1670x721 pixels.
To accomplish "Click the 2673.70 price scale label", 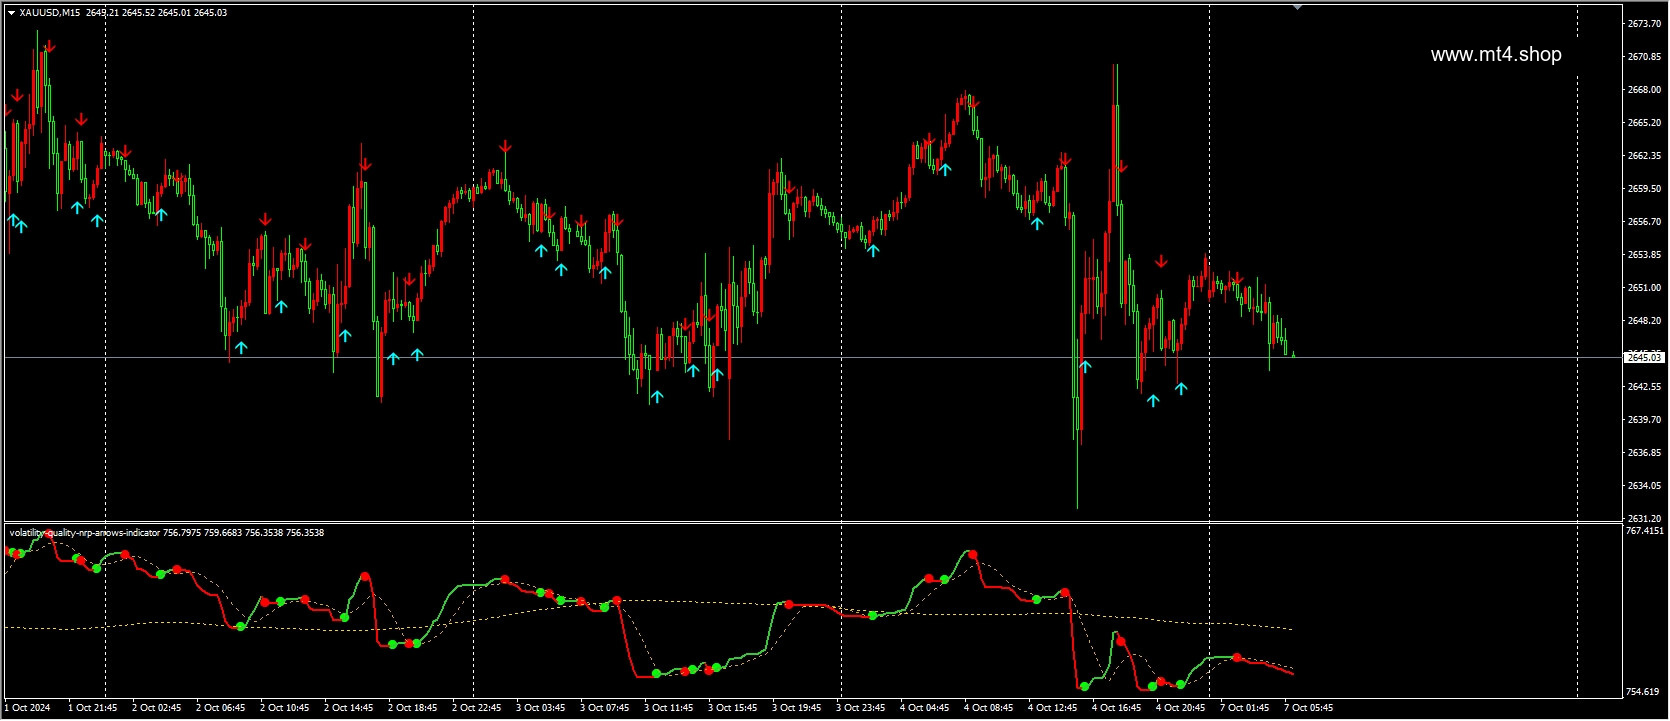I will 1644,24.
